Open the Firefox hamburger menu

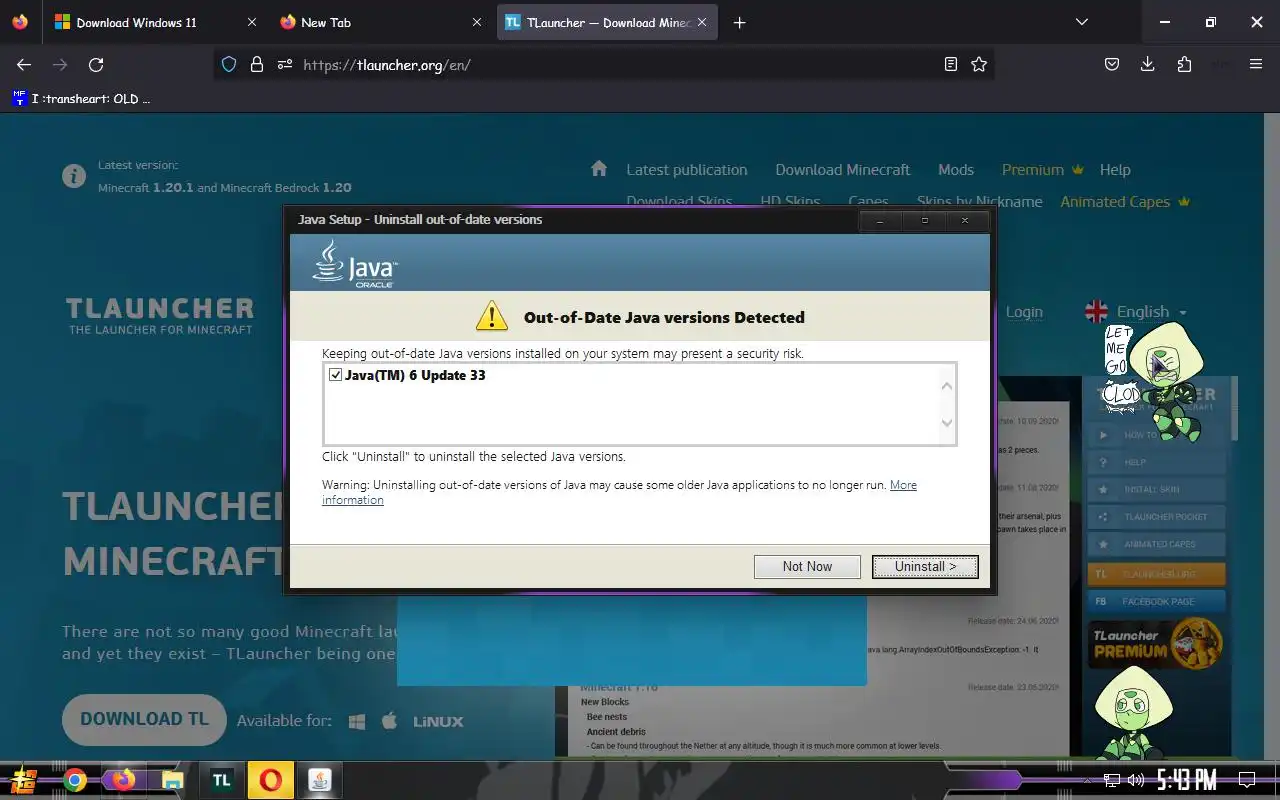coord(1256,64)
